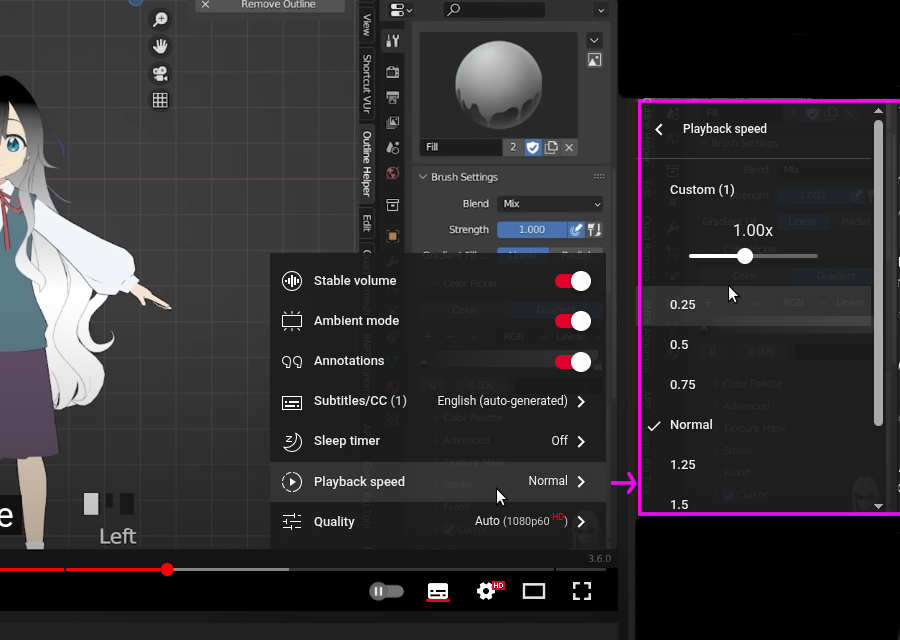The height and width of the screenshot is (640, 900).
Task: Click the properties search field
Action: (x=494, y=9)
